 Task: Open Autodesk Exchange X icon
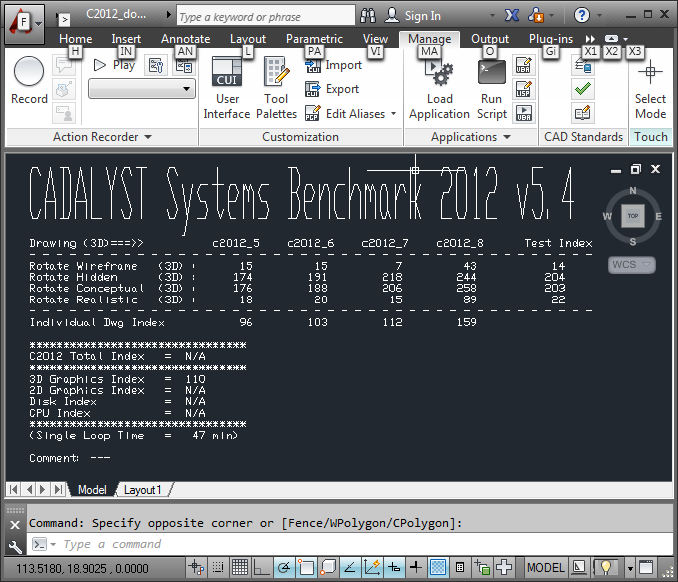point(512,16)
